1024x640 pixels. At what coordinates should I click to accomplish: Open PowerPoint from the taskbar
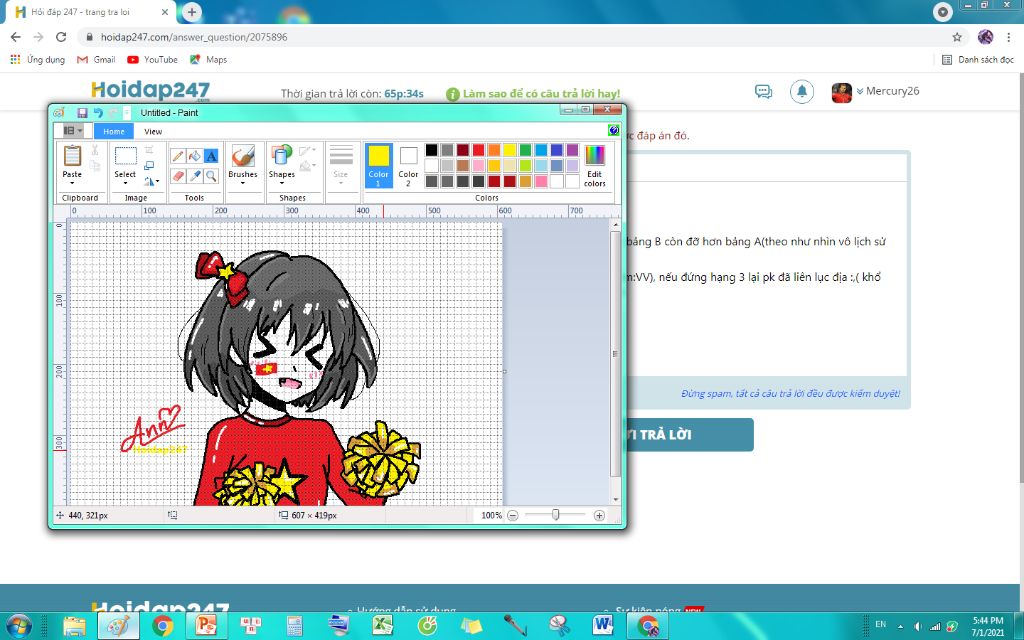point(206,625)
